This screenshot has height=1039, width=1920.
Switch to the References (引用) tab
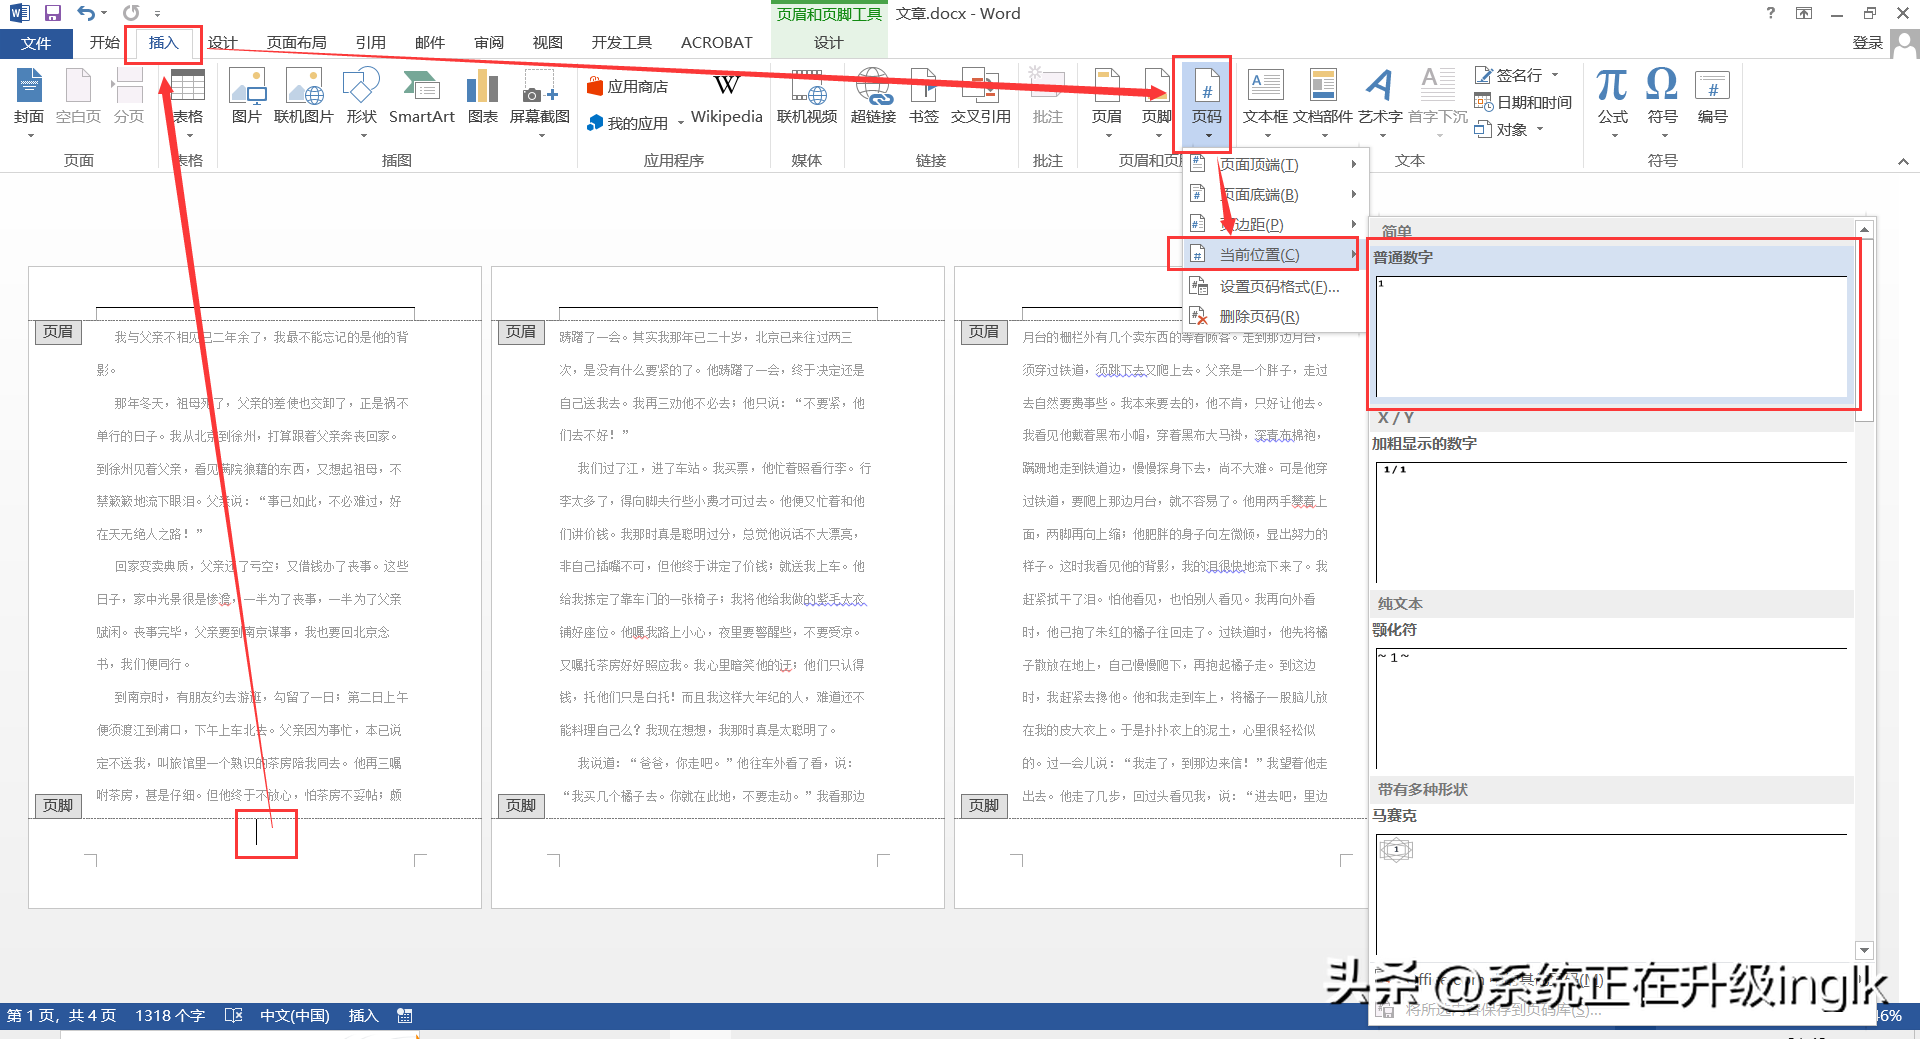point(370,42)
